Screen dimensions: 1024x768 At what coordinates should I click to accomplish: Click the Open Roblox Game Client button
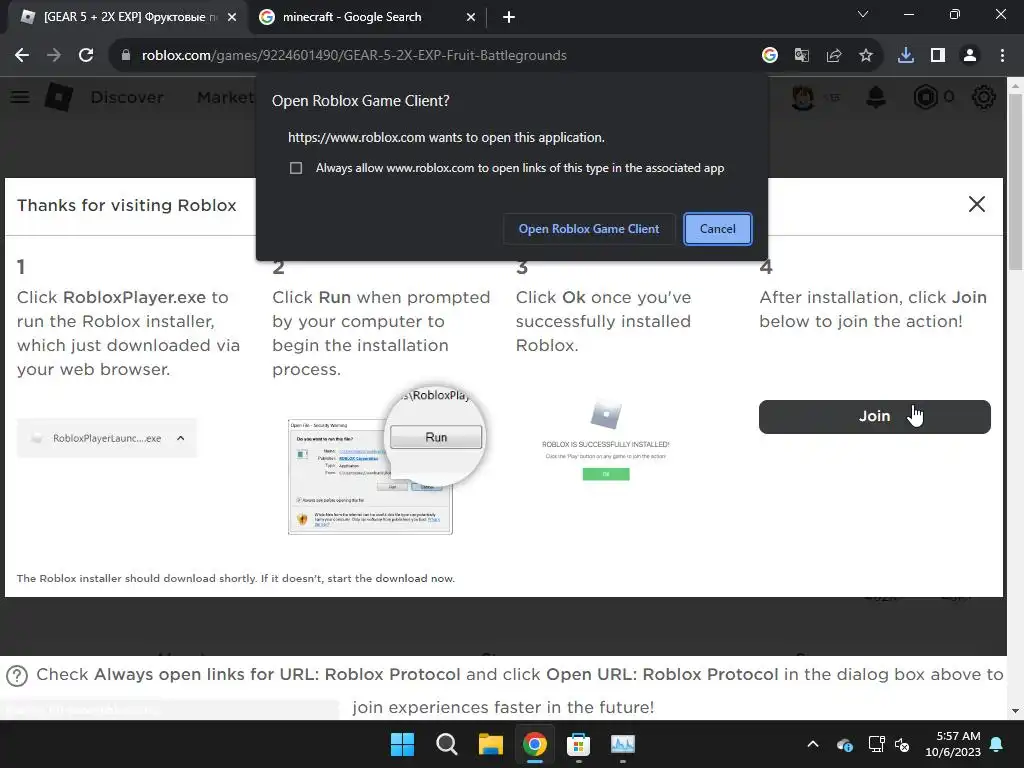pyautogui.click(x=588, y=229)
